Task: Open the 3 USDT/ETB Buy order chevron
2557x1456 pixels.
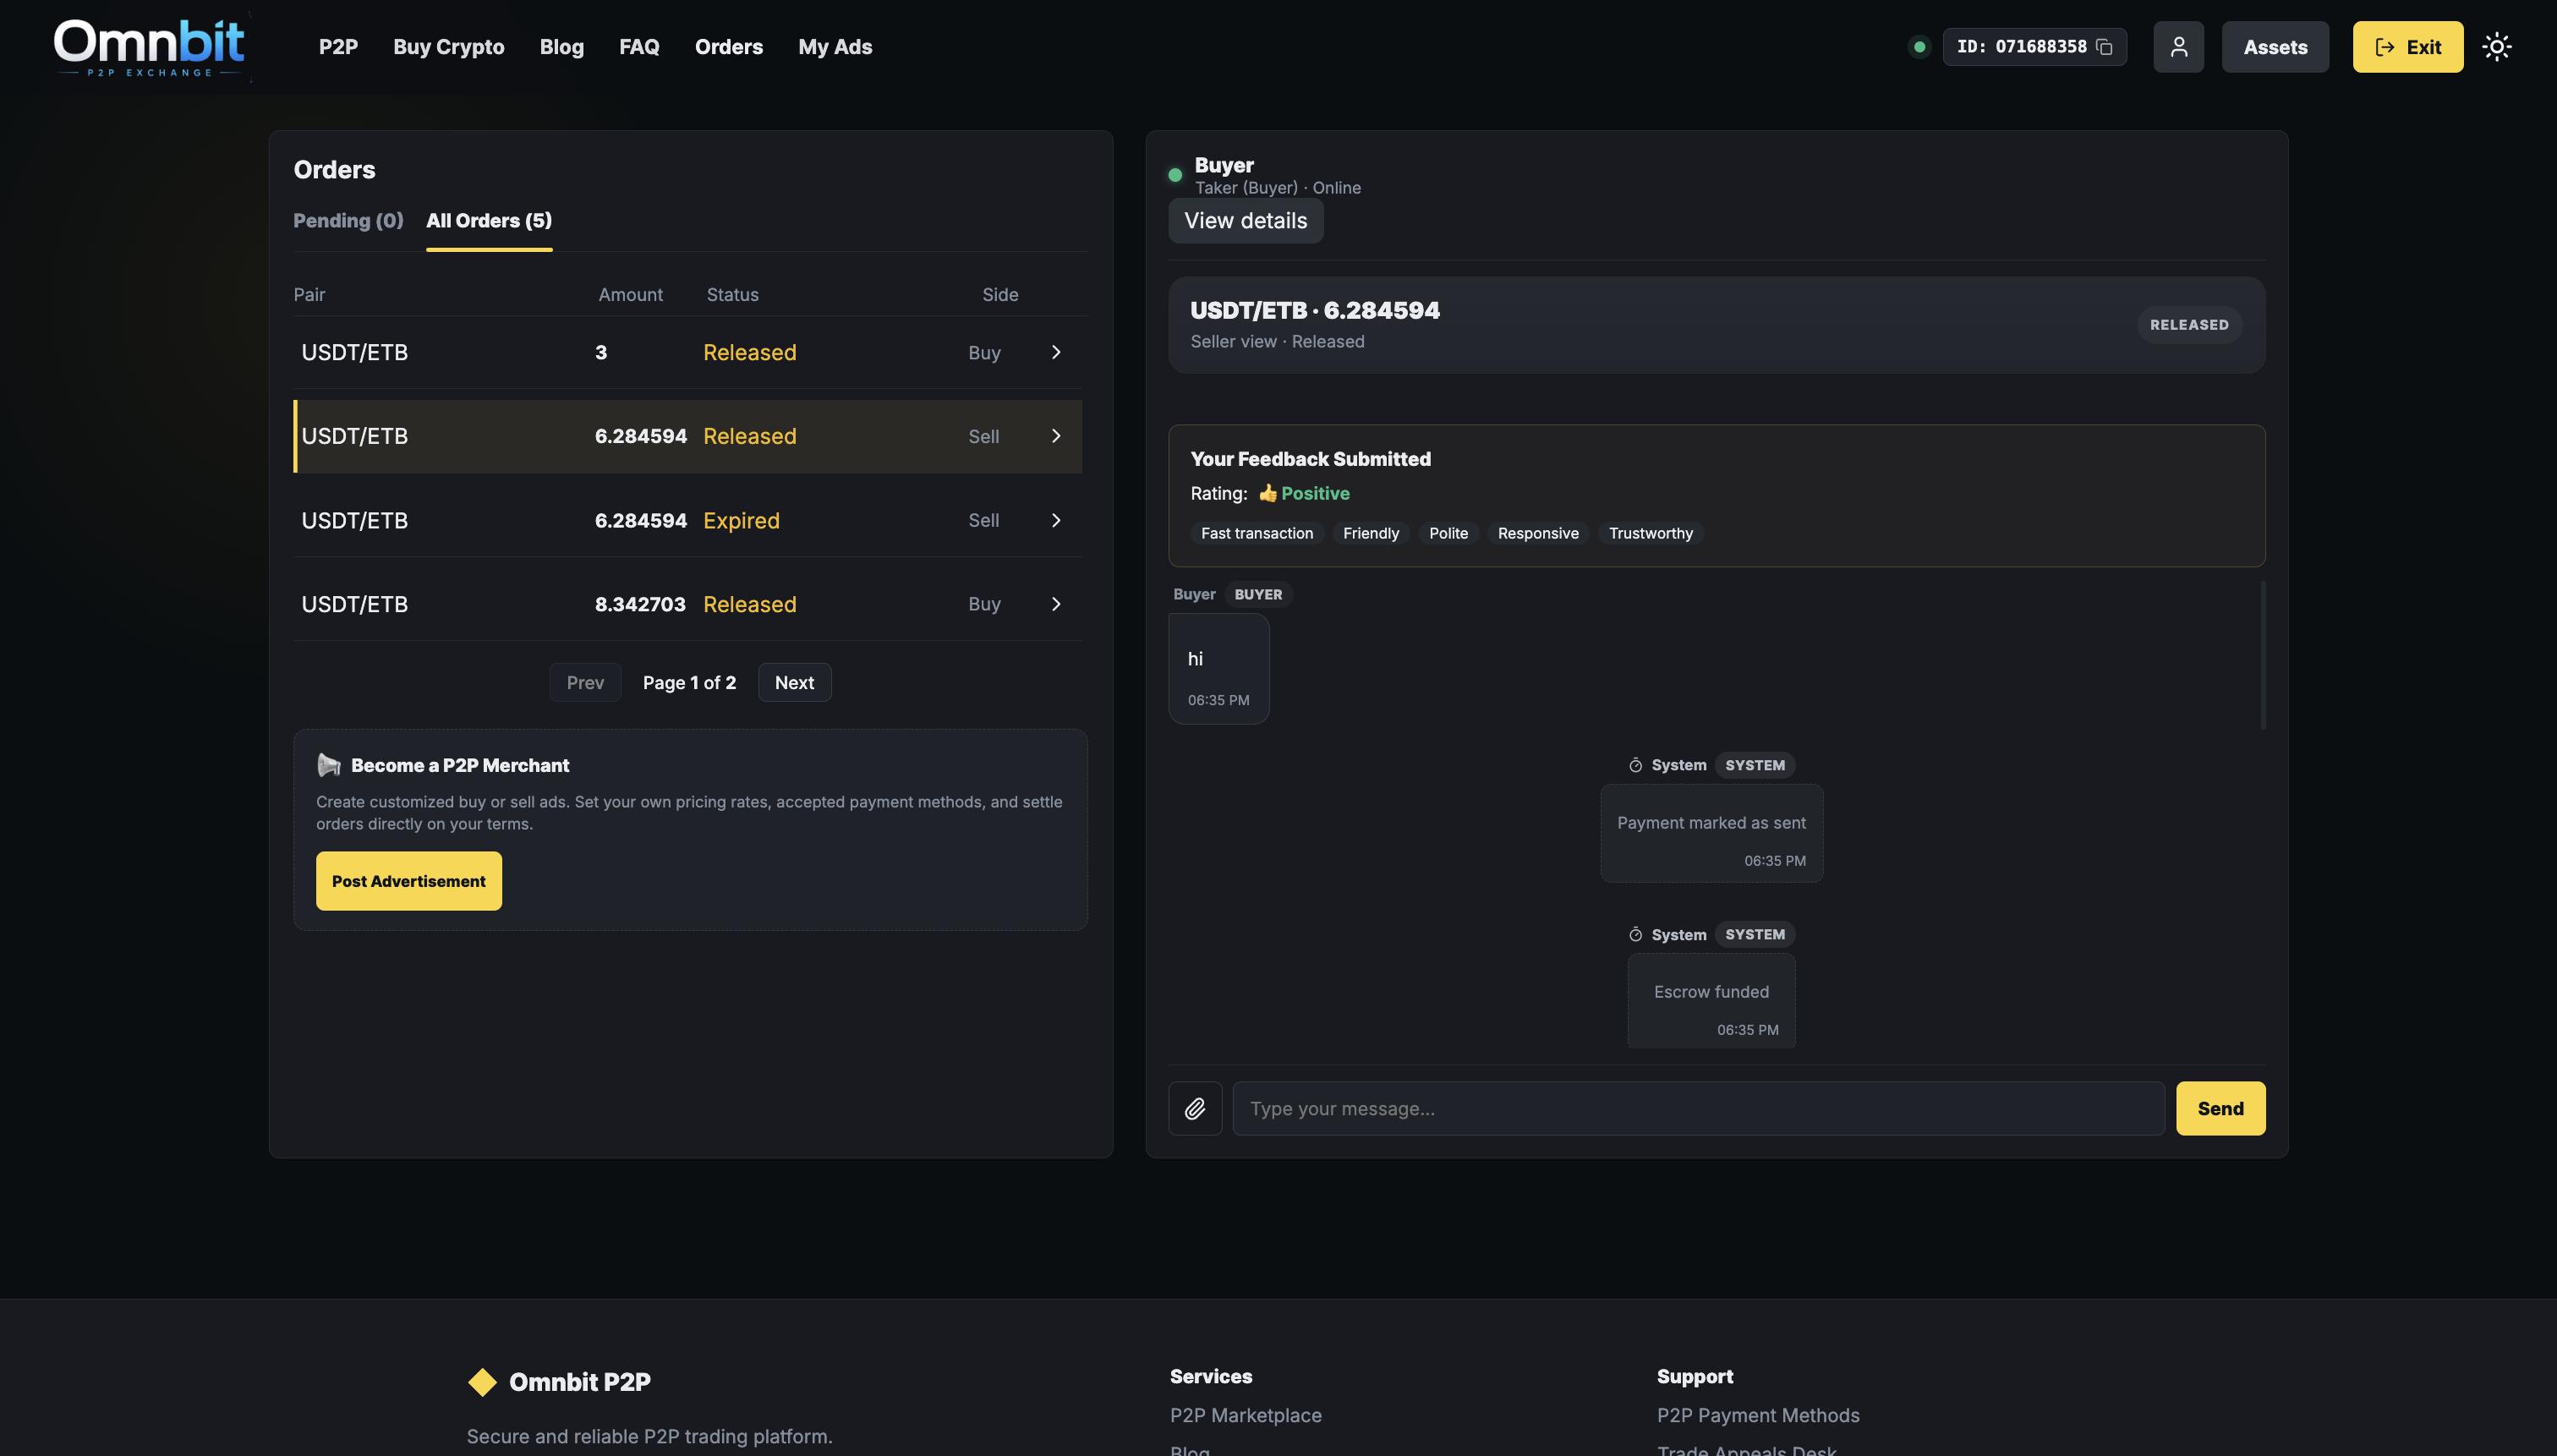Action: click(x=1055, y=352)
